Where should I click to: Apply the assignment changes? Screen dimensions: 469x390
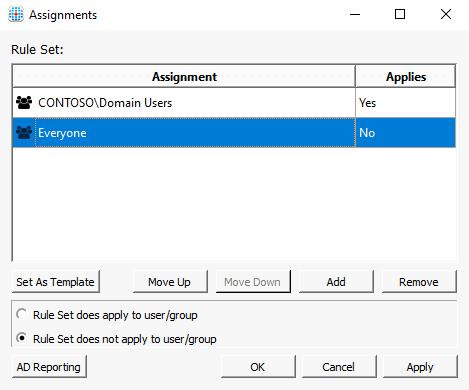[x=420, y=367]
